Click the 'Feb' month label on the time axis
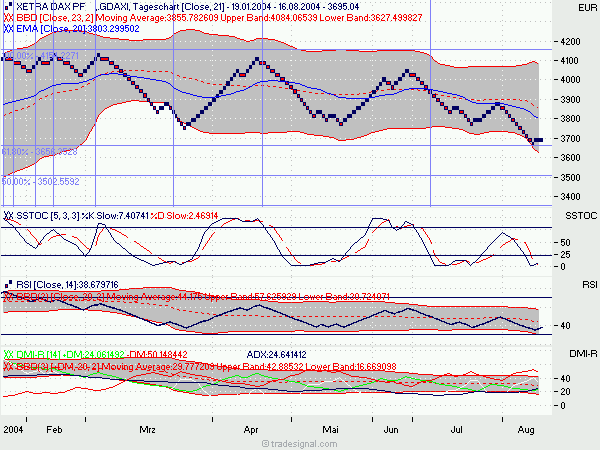 pyautogui.click(x=54, y=430)
